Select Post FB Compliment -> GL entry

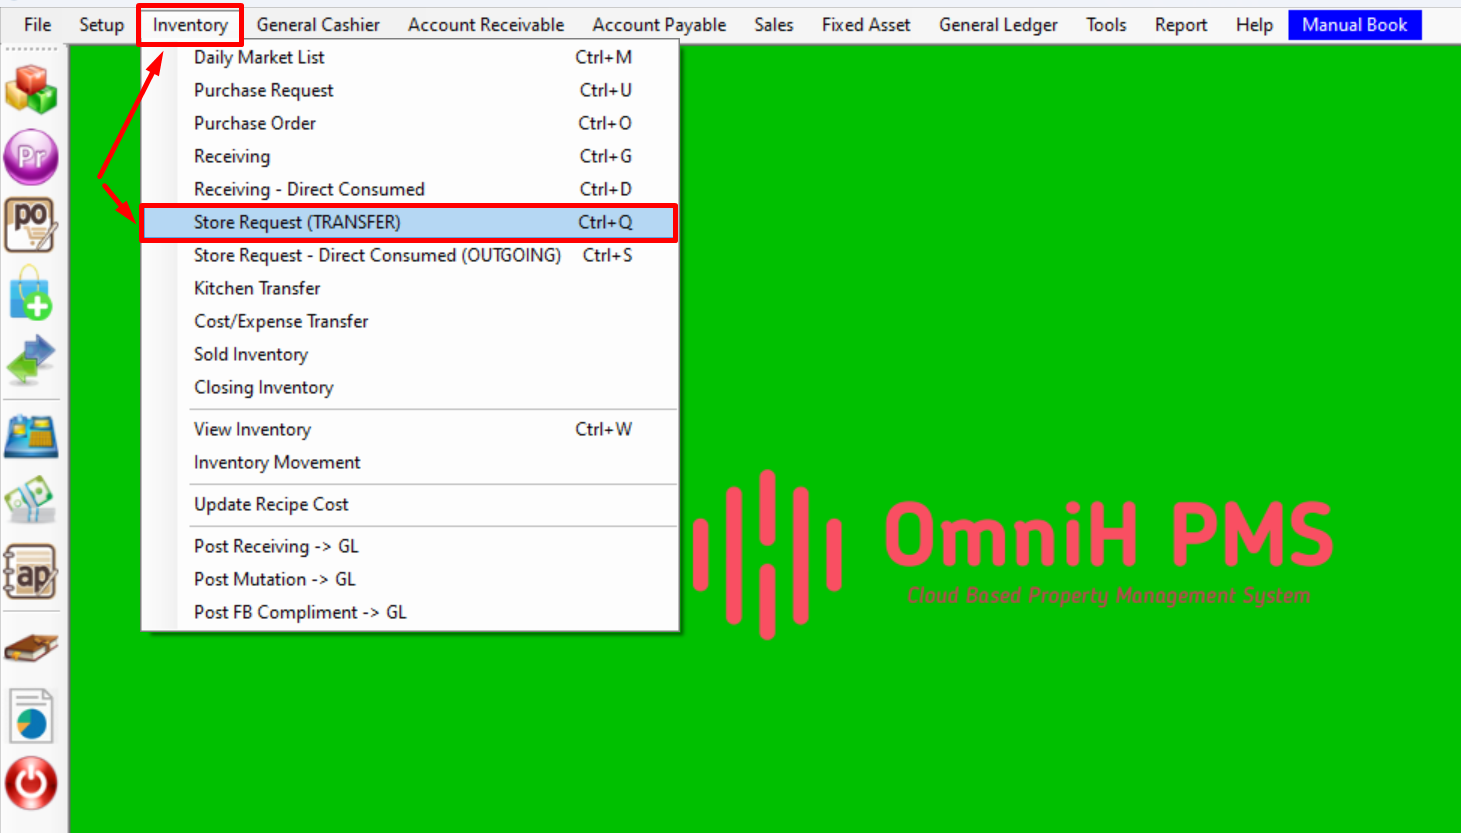(410, 612)
